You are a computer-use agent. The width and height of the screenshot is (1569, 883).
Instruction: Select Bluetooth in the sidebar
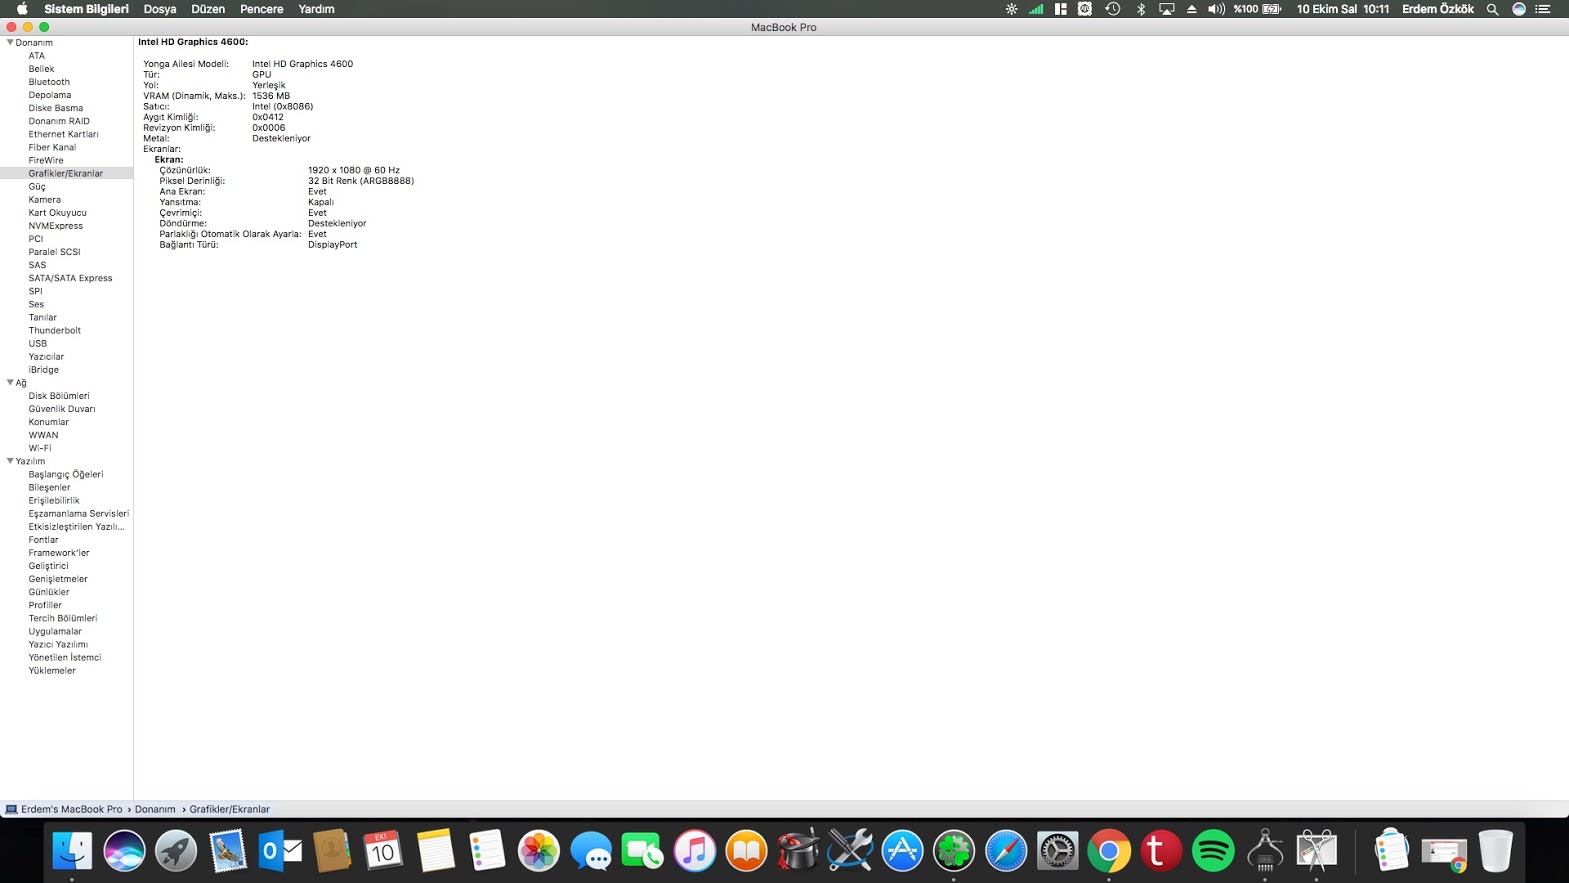(49, 82)
